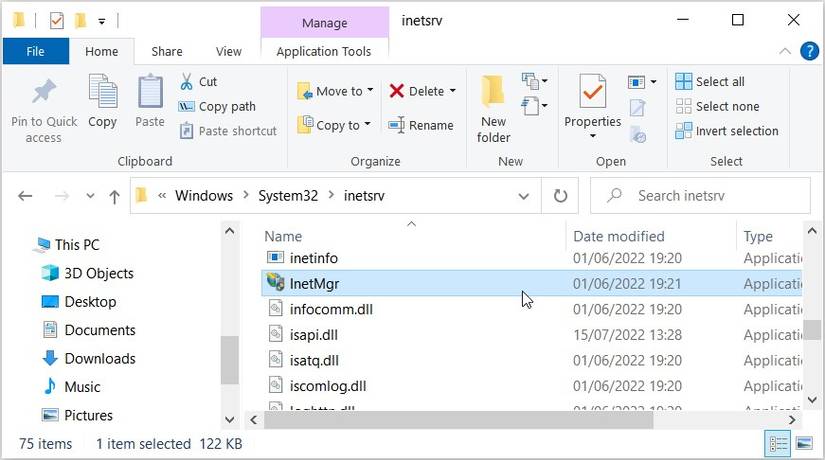Click System32 in the breadcrumb path
This screenshot has width=825, height=460.
coord(288,196)
